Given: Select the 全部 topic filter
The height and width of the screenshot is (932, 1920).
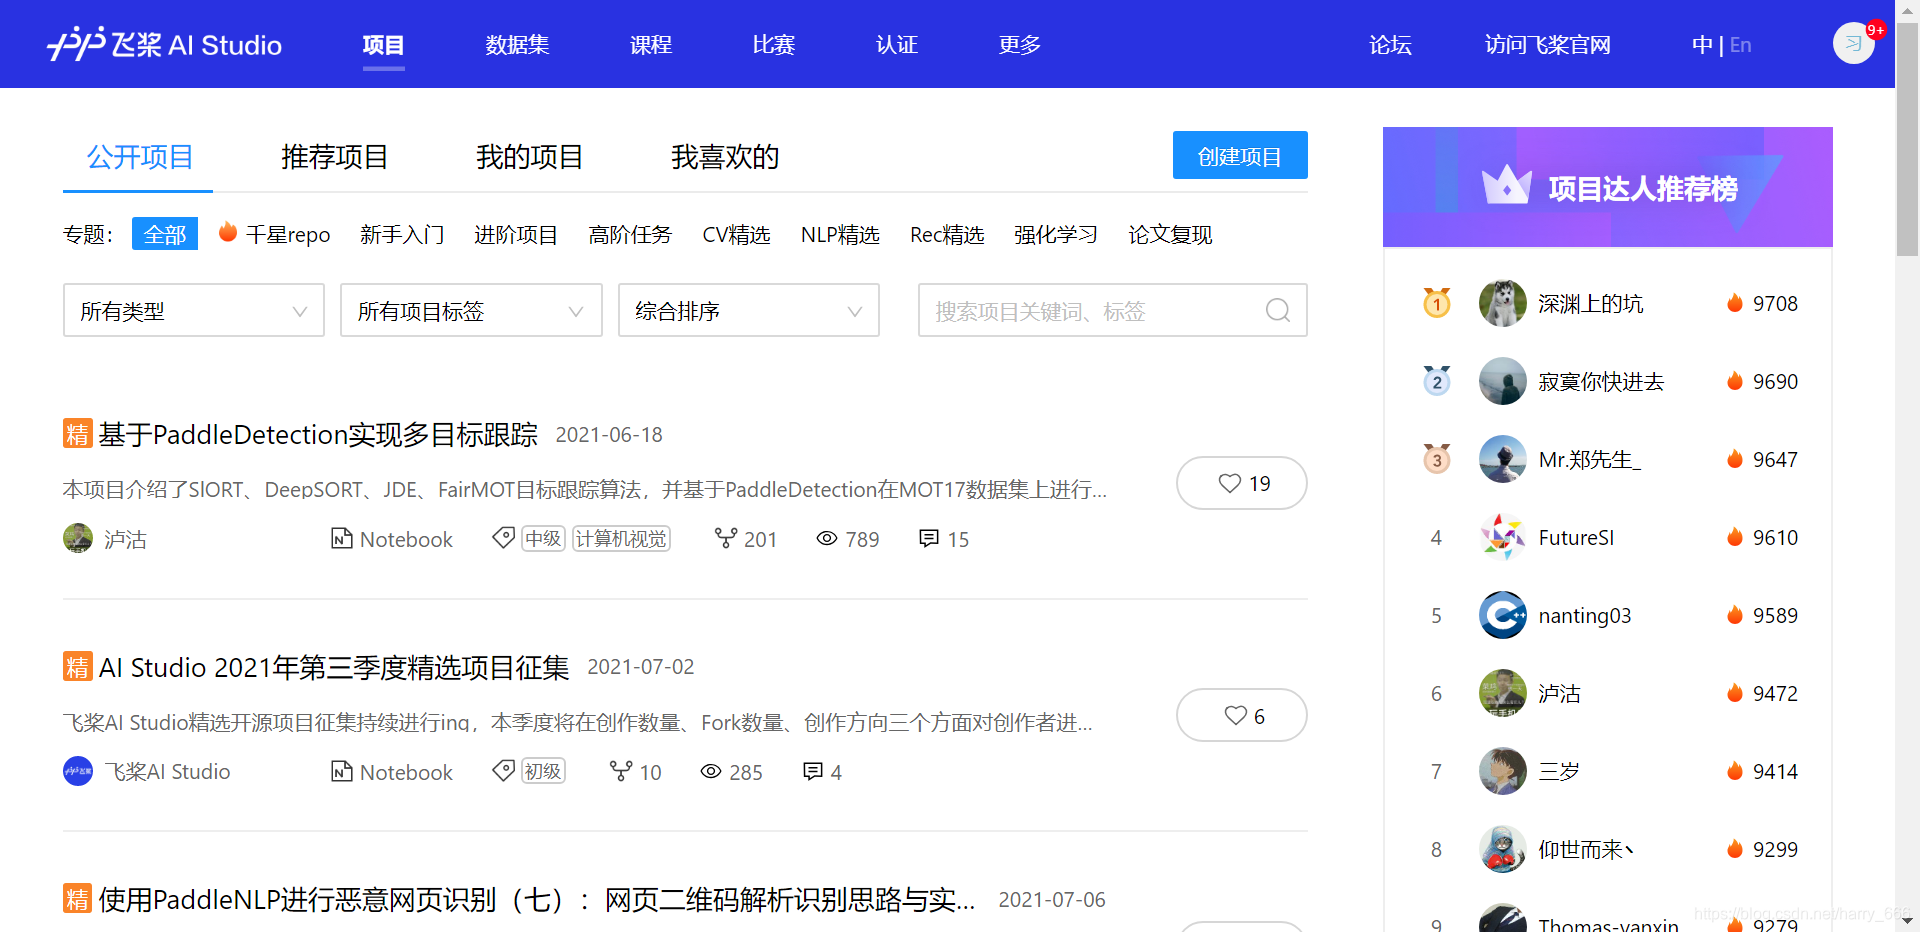Looking at the screenshot, I should pyautogui.click(x=165, y=234).
